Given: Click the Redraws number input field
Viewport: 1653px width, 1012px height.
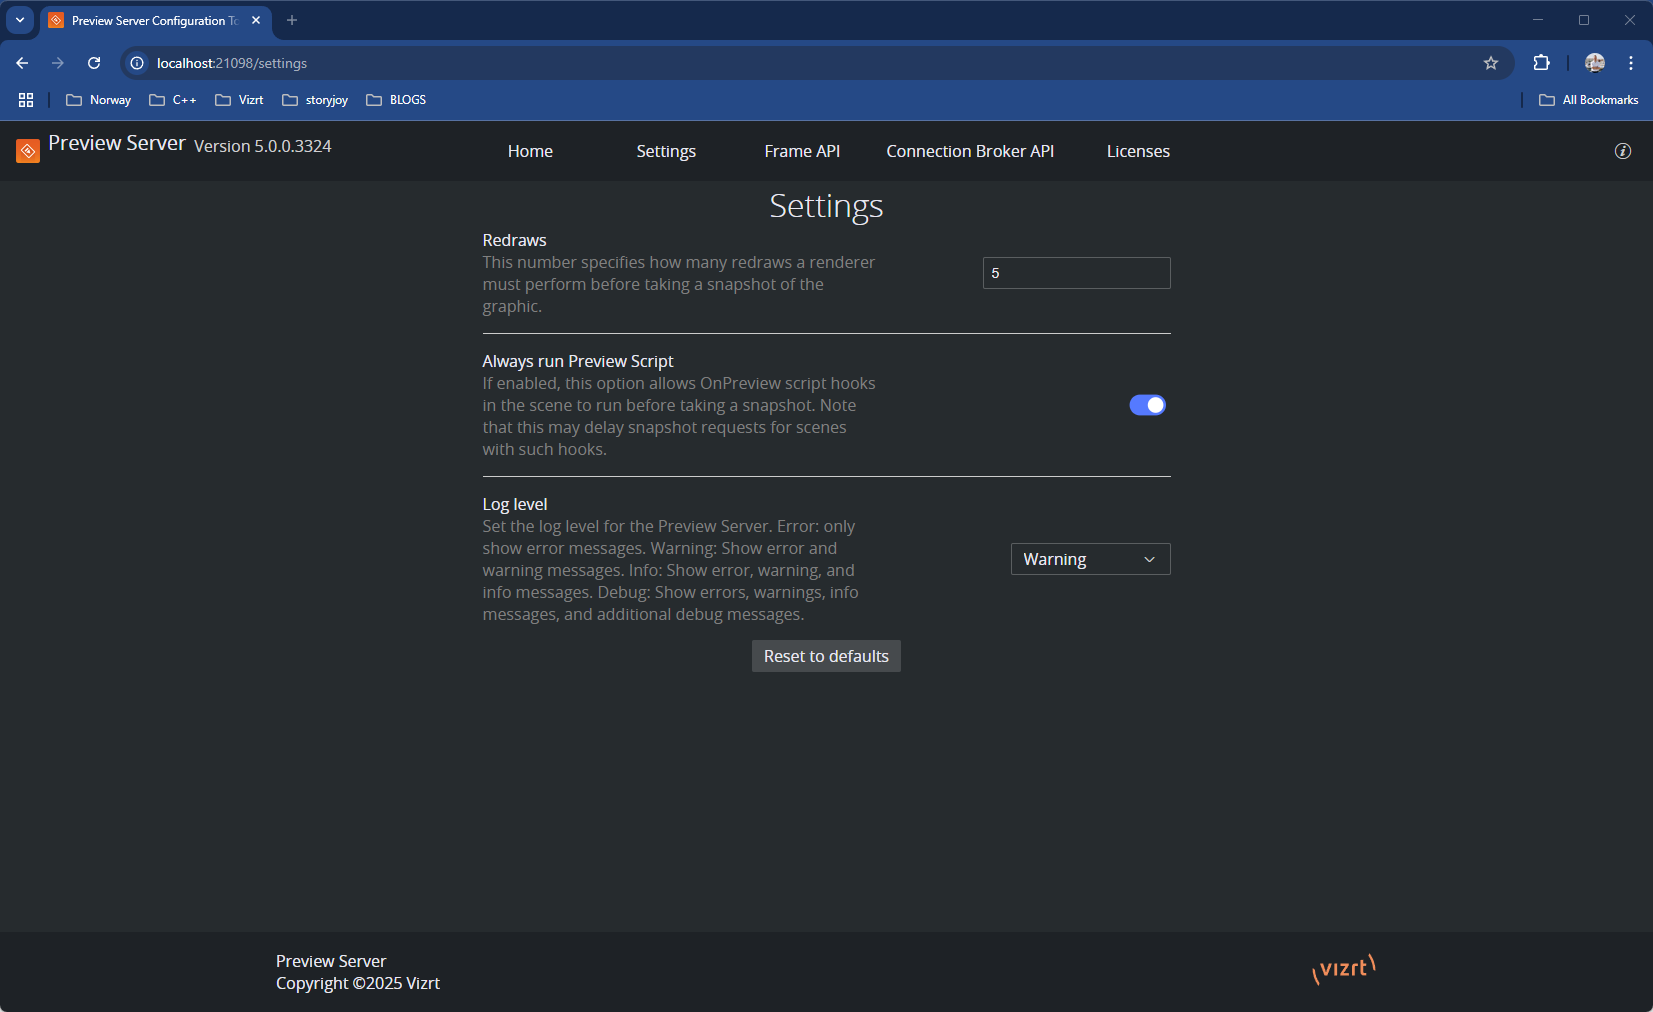Looking at the screenshot, I should point(1076,273).
